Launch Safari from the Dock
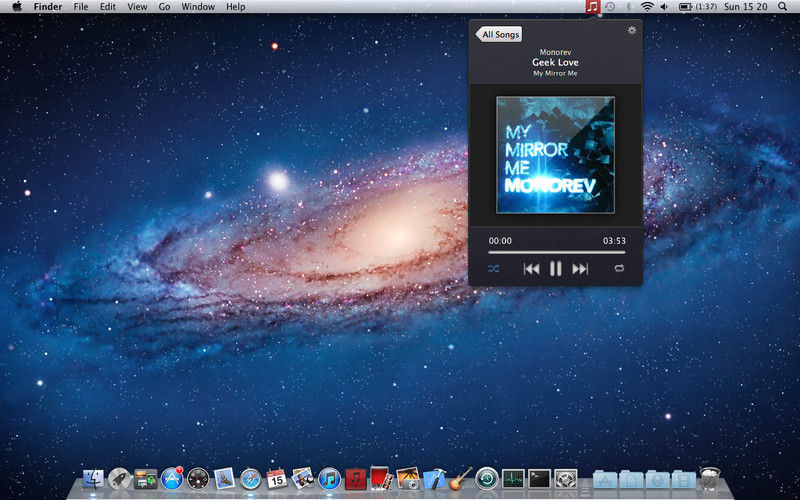The image size is (800, 500). point(251,479)
